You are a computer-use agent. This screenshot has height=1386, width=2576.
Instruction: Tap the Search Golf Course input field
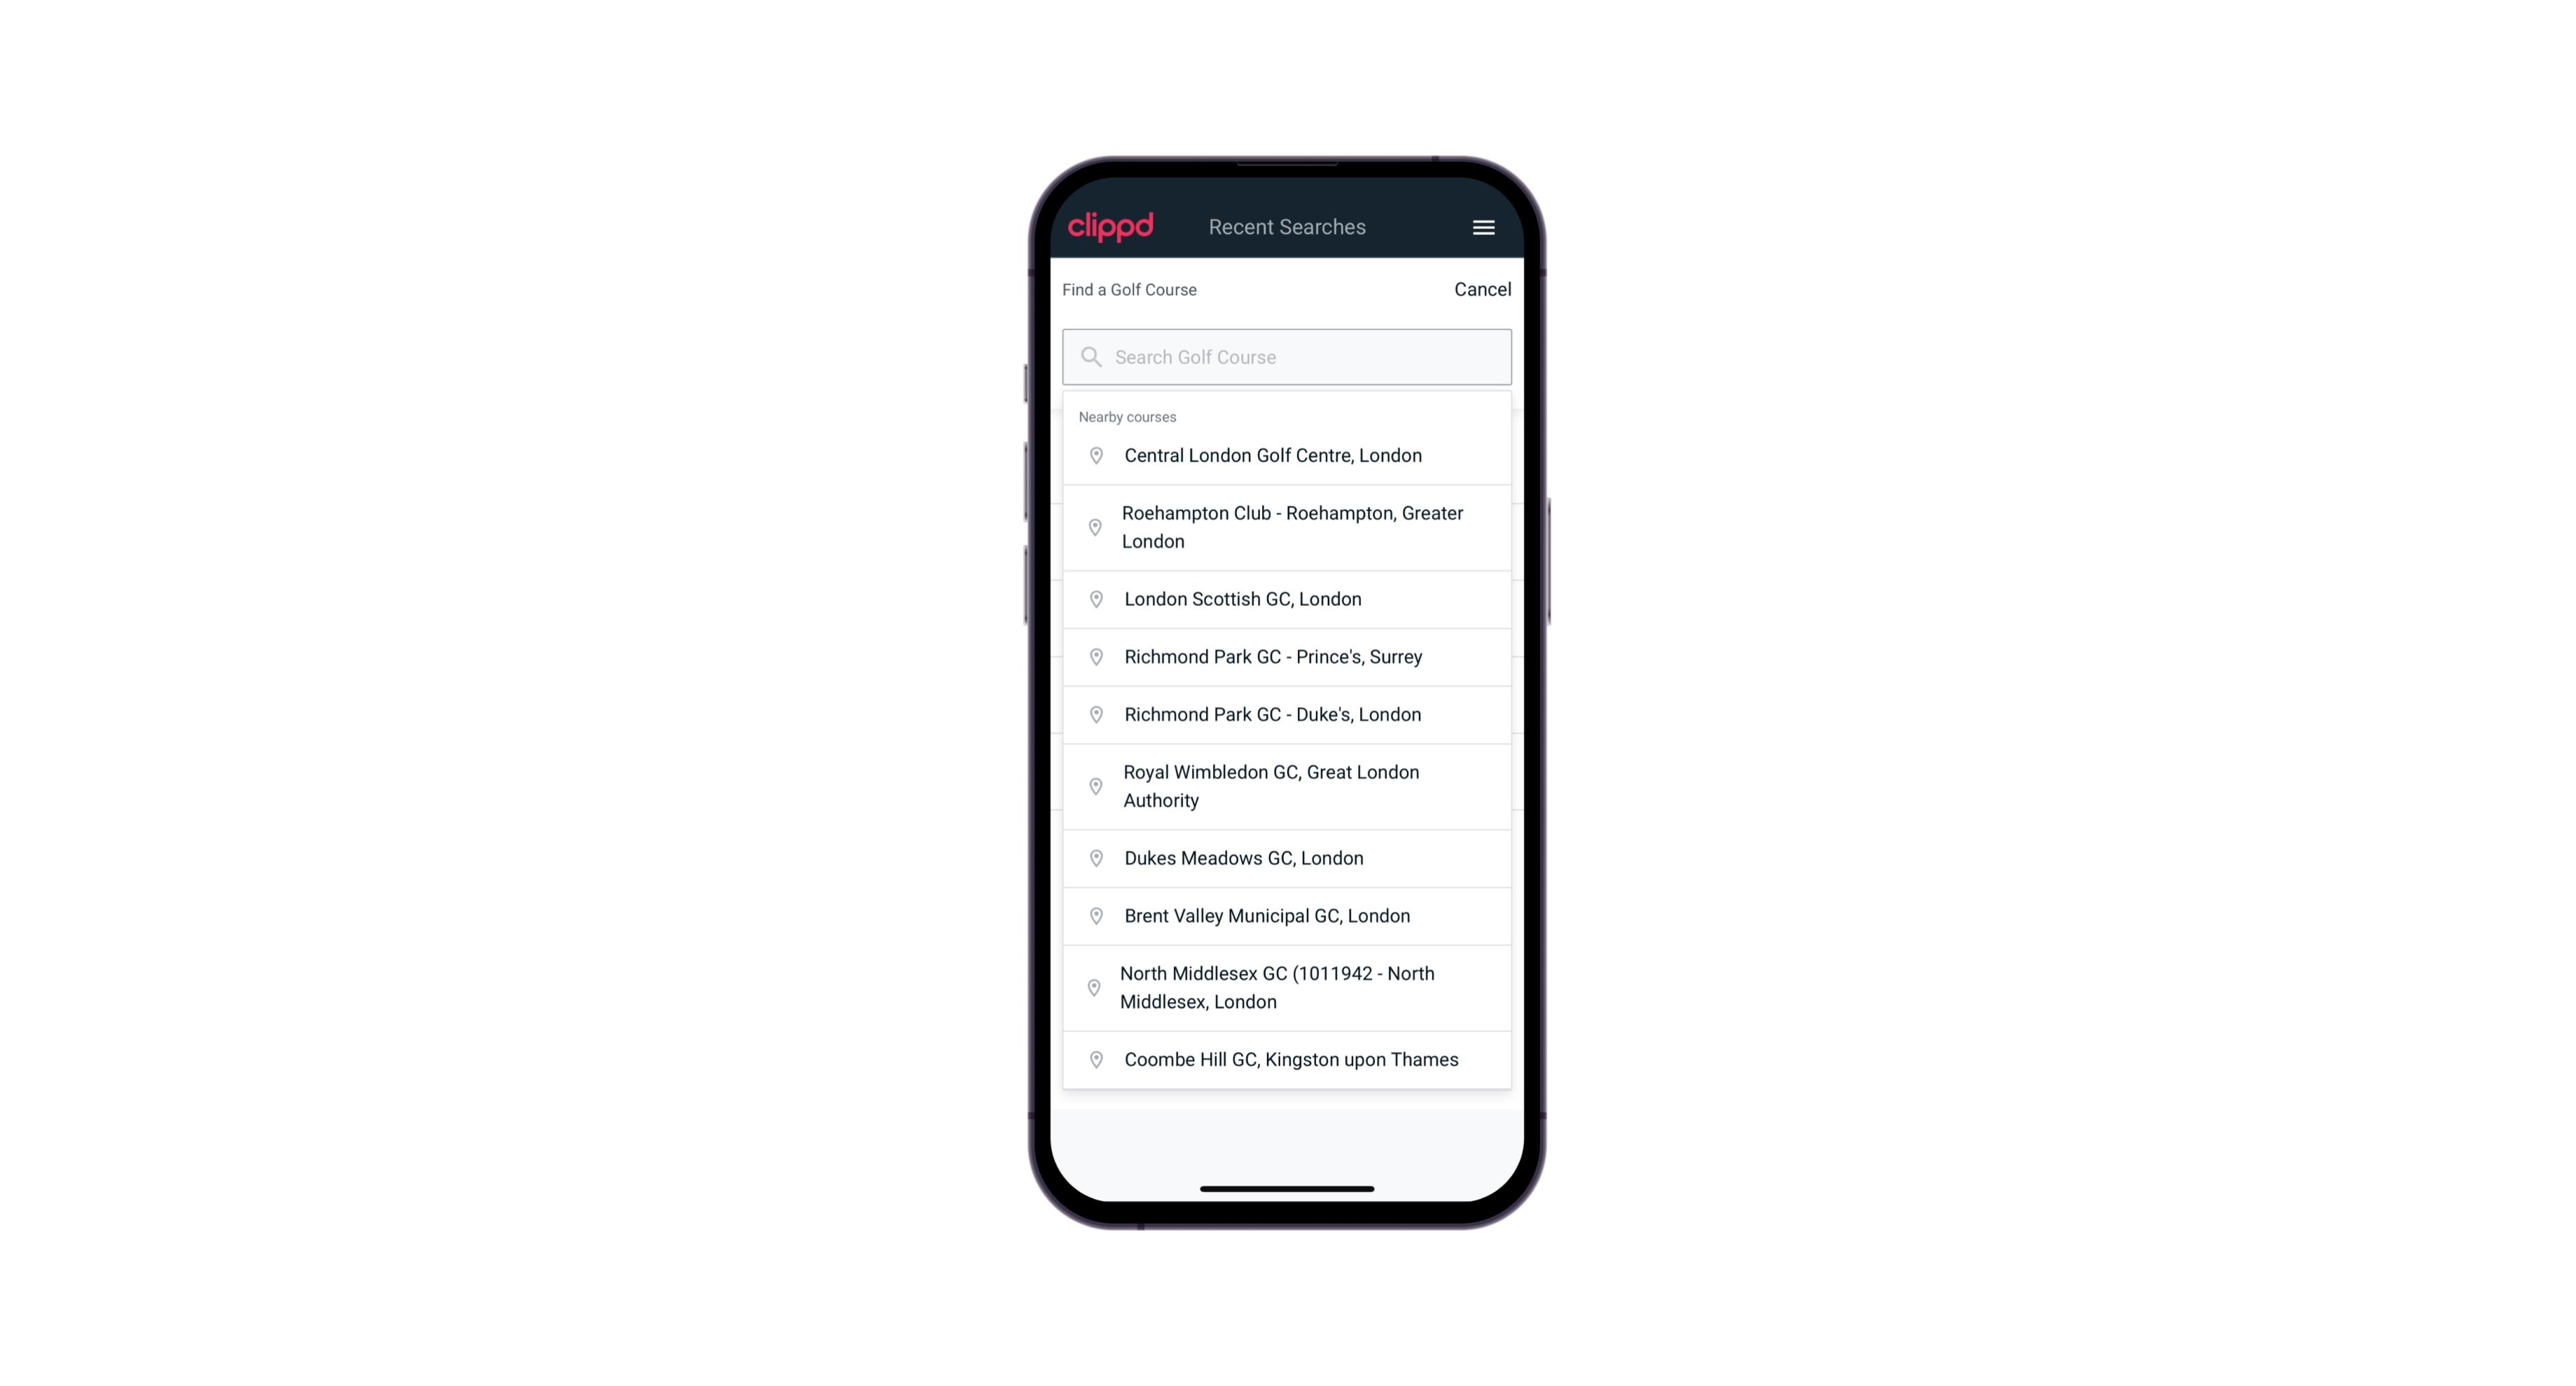coord(1288,355)
